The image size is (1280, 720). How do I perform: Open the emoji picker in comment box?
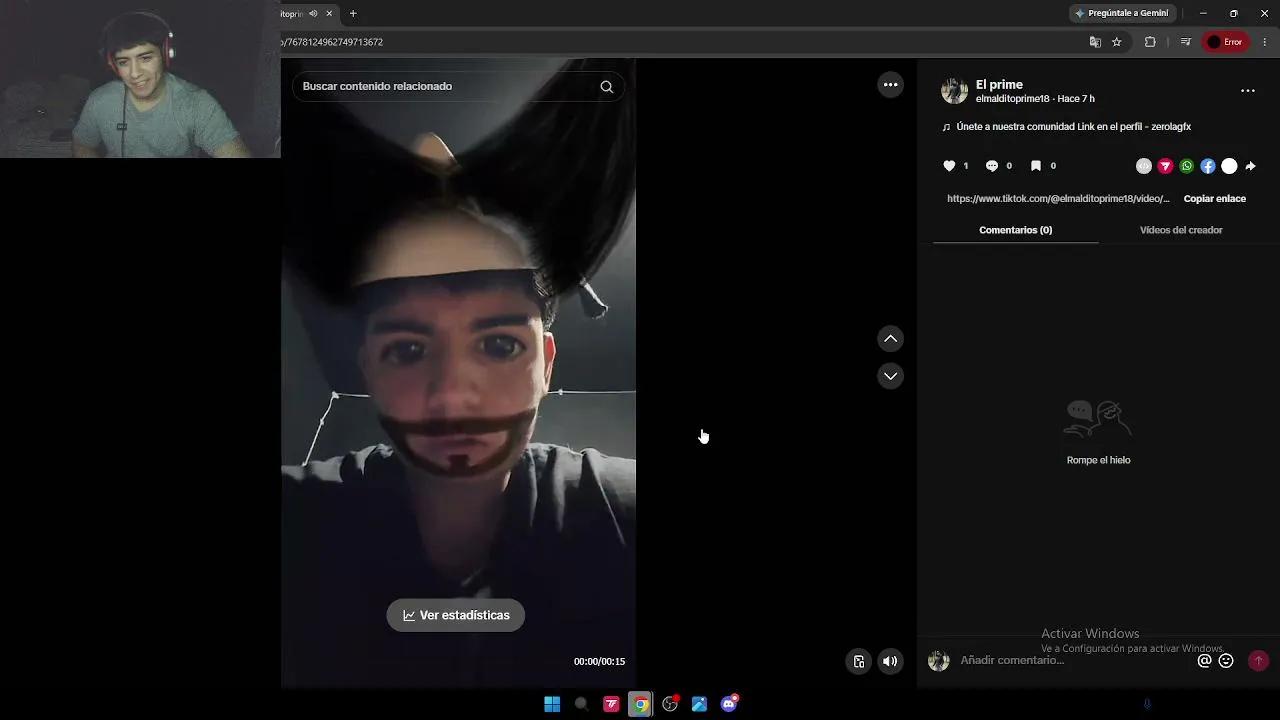click(1226, 661)
